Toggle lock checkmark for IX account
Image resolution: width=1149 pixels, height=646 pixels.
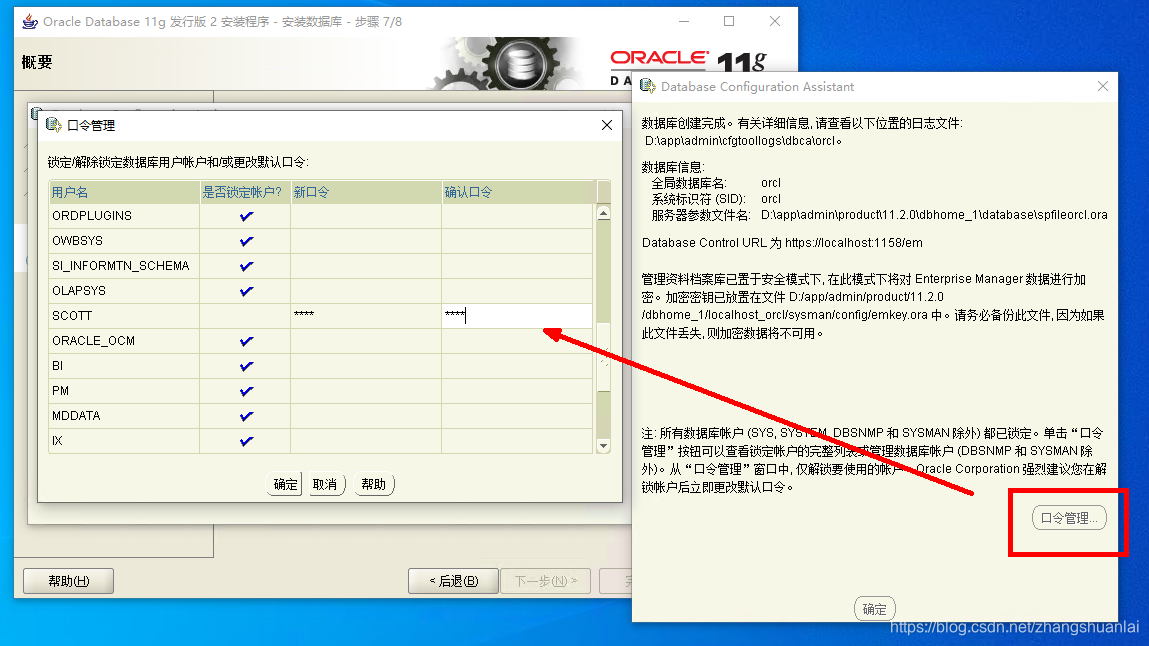[x=246, y=441]
